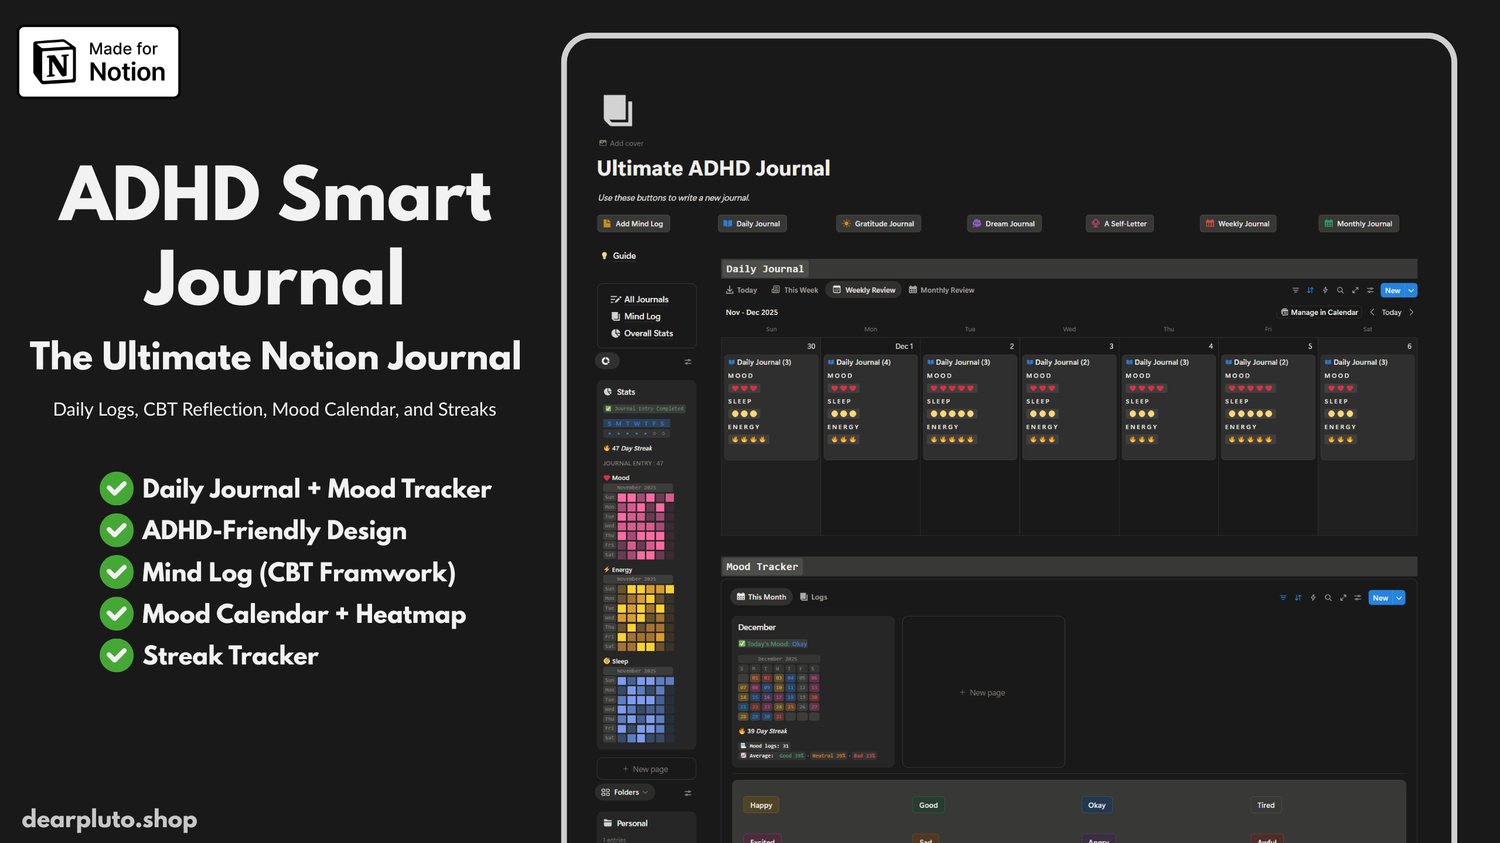Switch to the Today view tab

pos(742,290)
